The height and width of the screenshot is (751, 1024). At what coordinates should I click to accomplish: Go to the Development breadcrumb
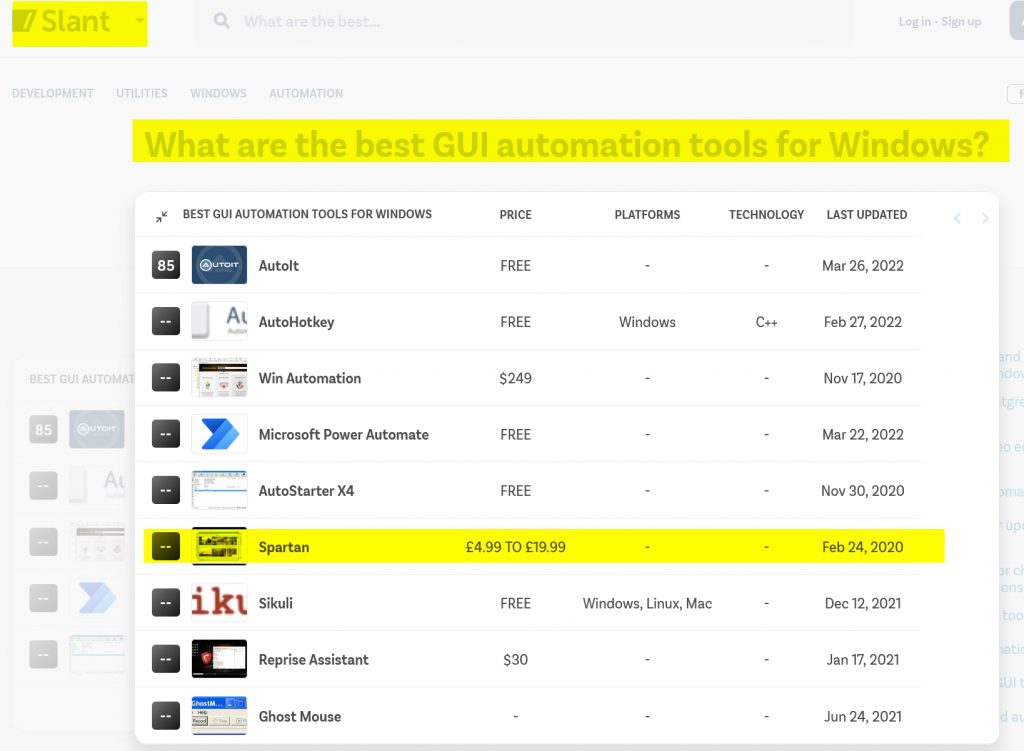pyautogui.click(x=52, y=93)
